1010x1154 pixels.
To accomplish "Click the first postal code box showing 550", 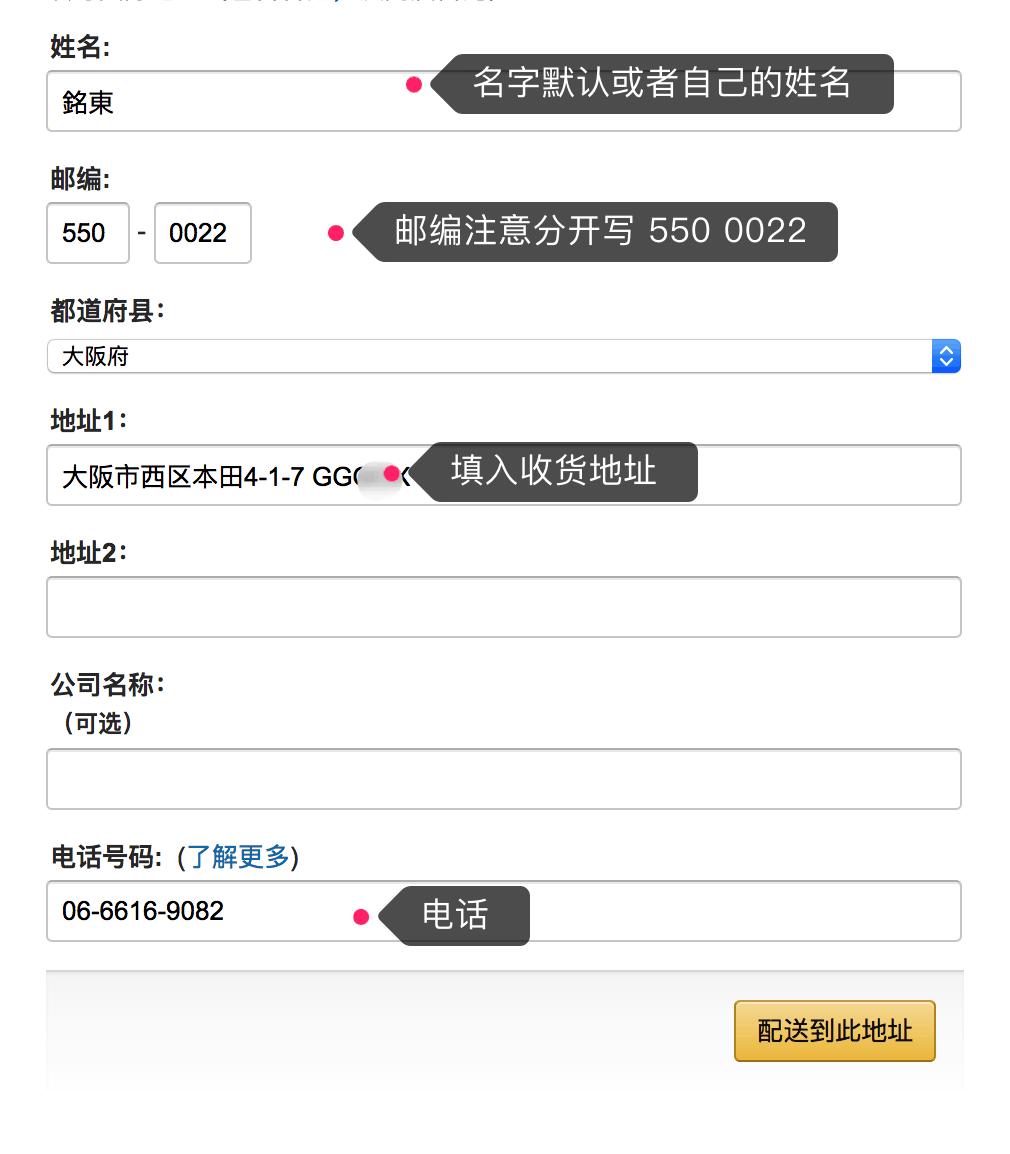I will pyautogui.click(x=87, y=233).
